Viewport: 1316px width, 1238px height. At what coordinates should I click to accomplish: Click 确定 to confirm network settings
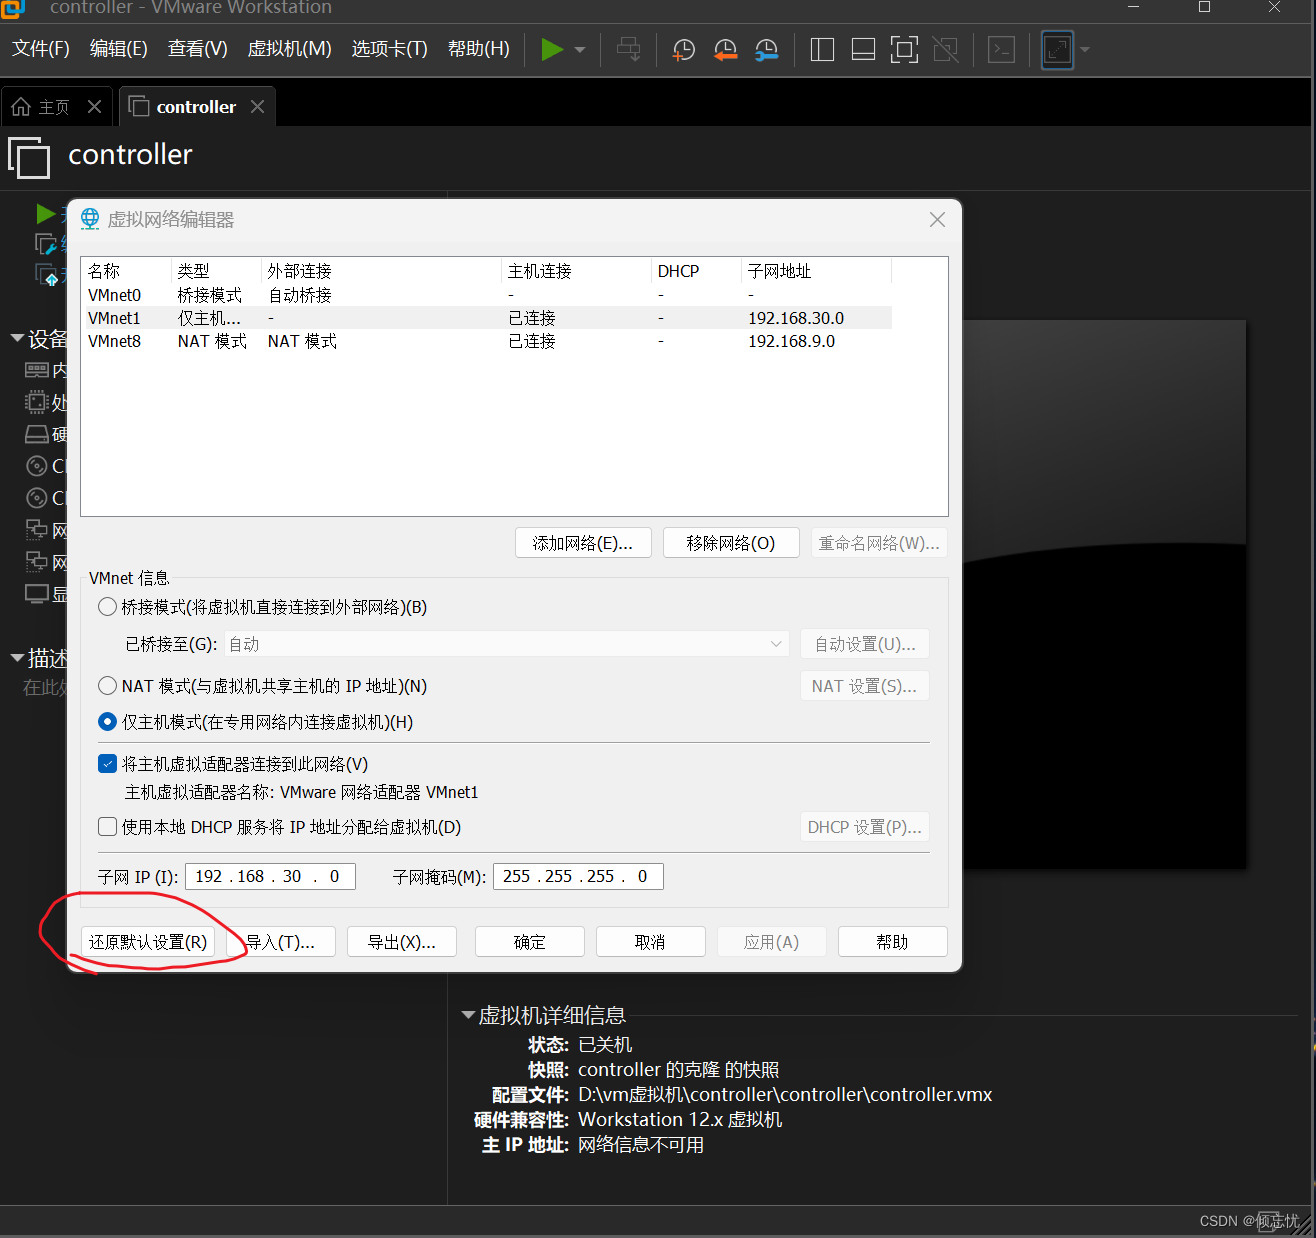coord(530,942)
